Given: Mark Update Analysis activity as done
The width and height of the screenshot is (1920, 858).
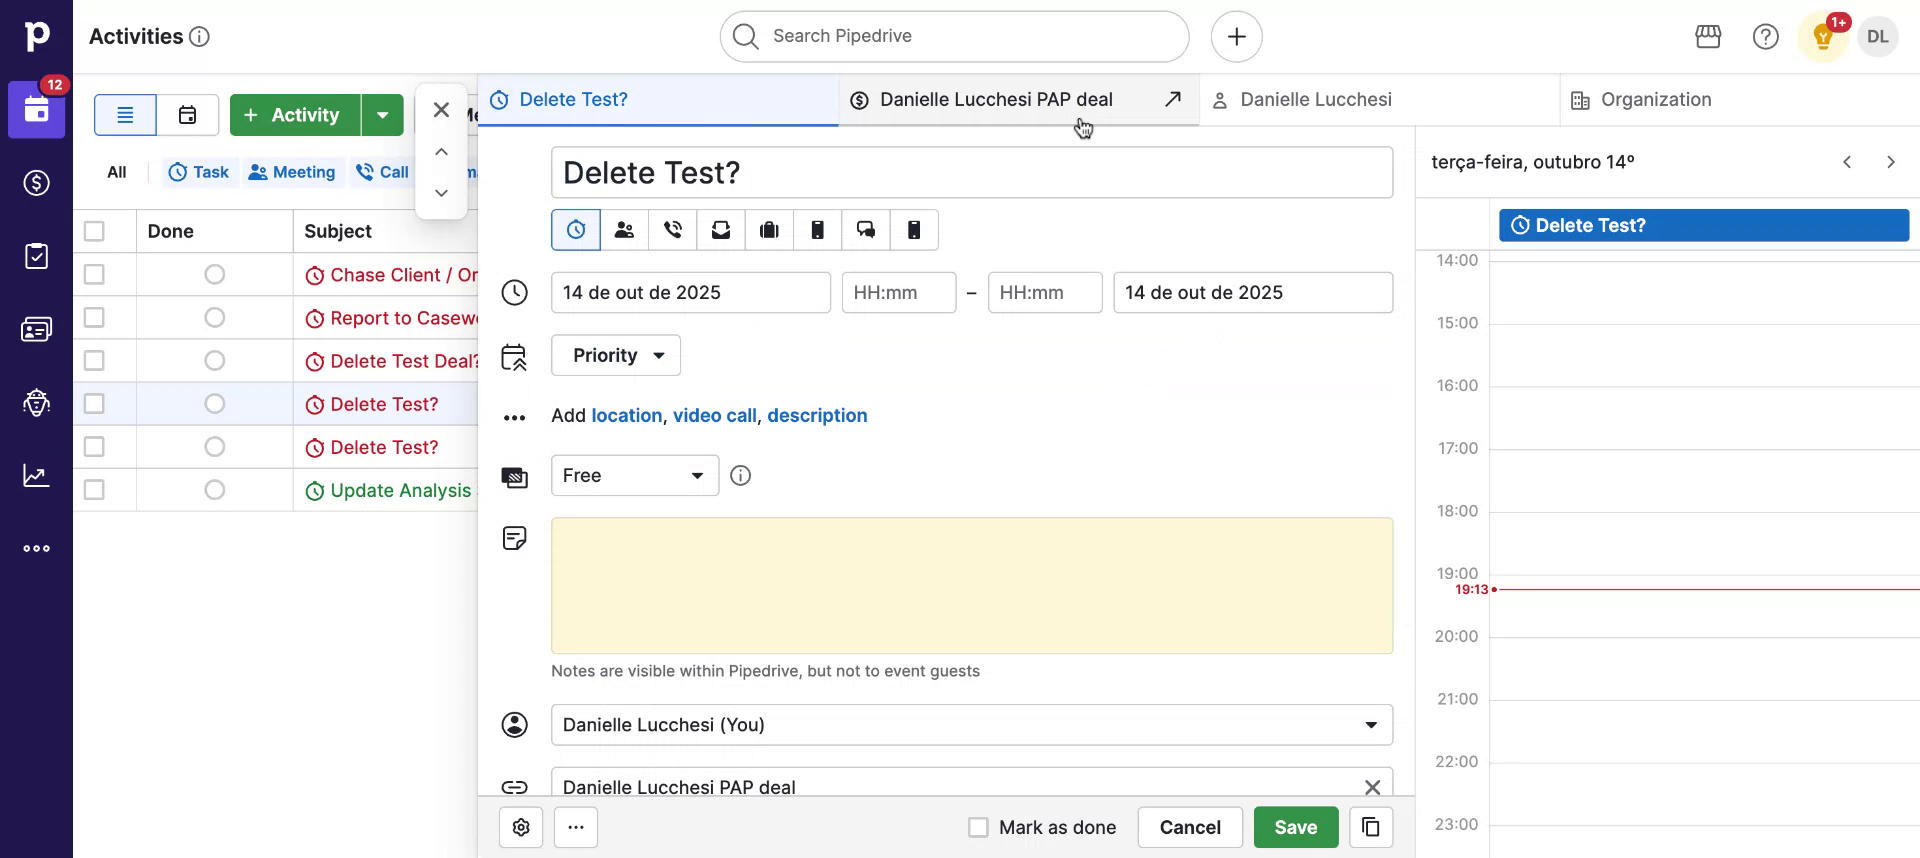Looking at the screenshot, I should tap(214, 489).
